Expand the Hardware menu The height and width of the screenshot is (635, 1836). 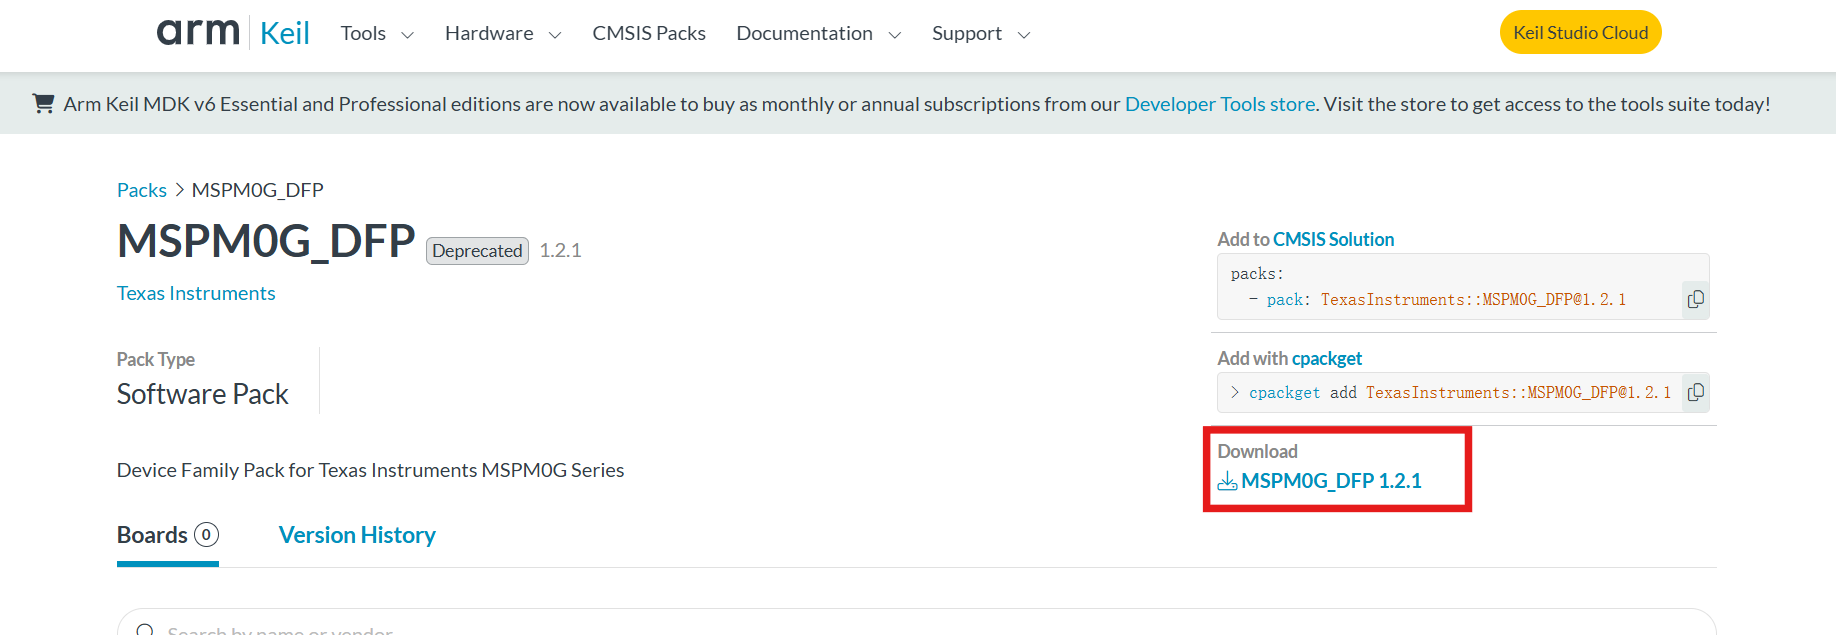point(503,33)
